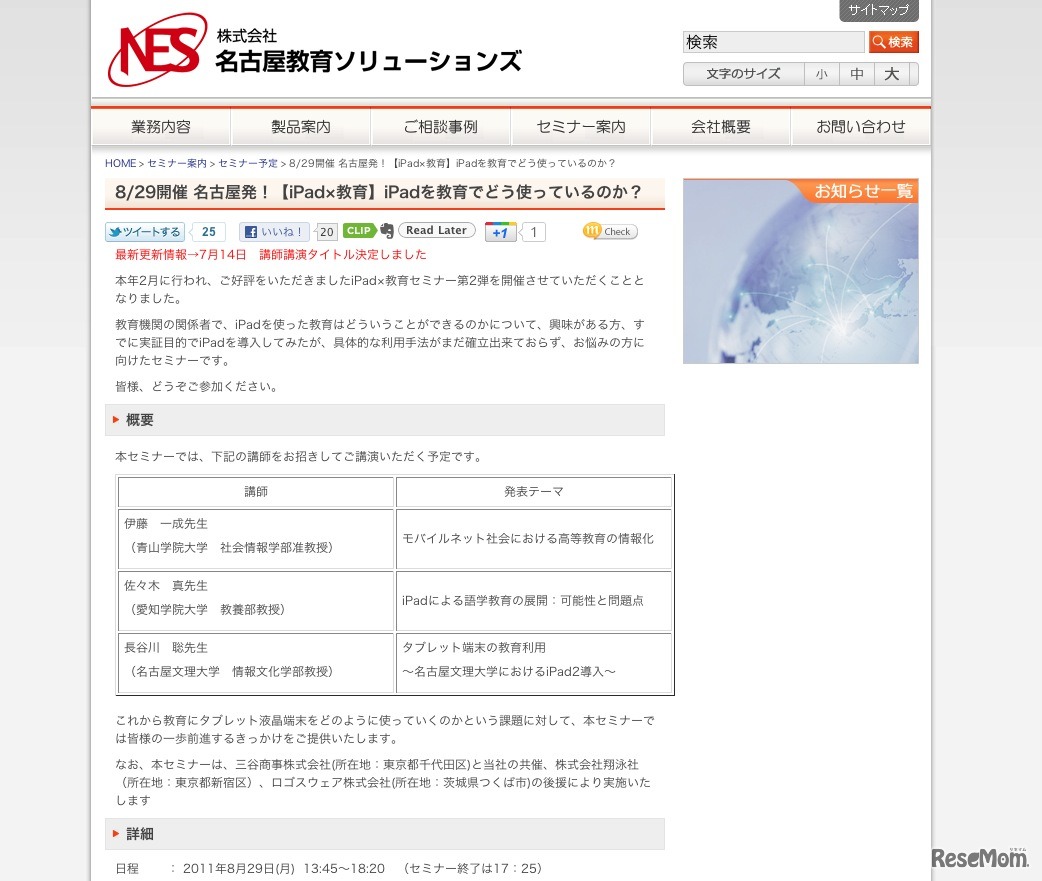This screenshot has height=881, width=1042.
Task: View the +1 count box
Action: (533, 232)
